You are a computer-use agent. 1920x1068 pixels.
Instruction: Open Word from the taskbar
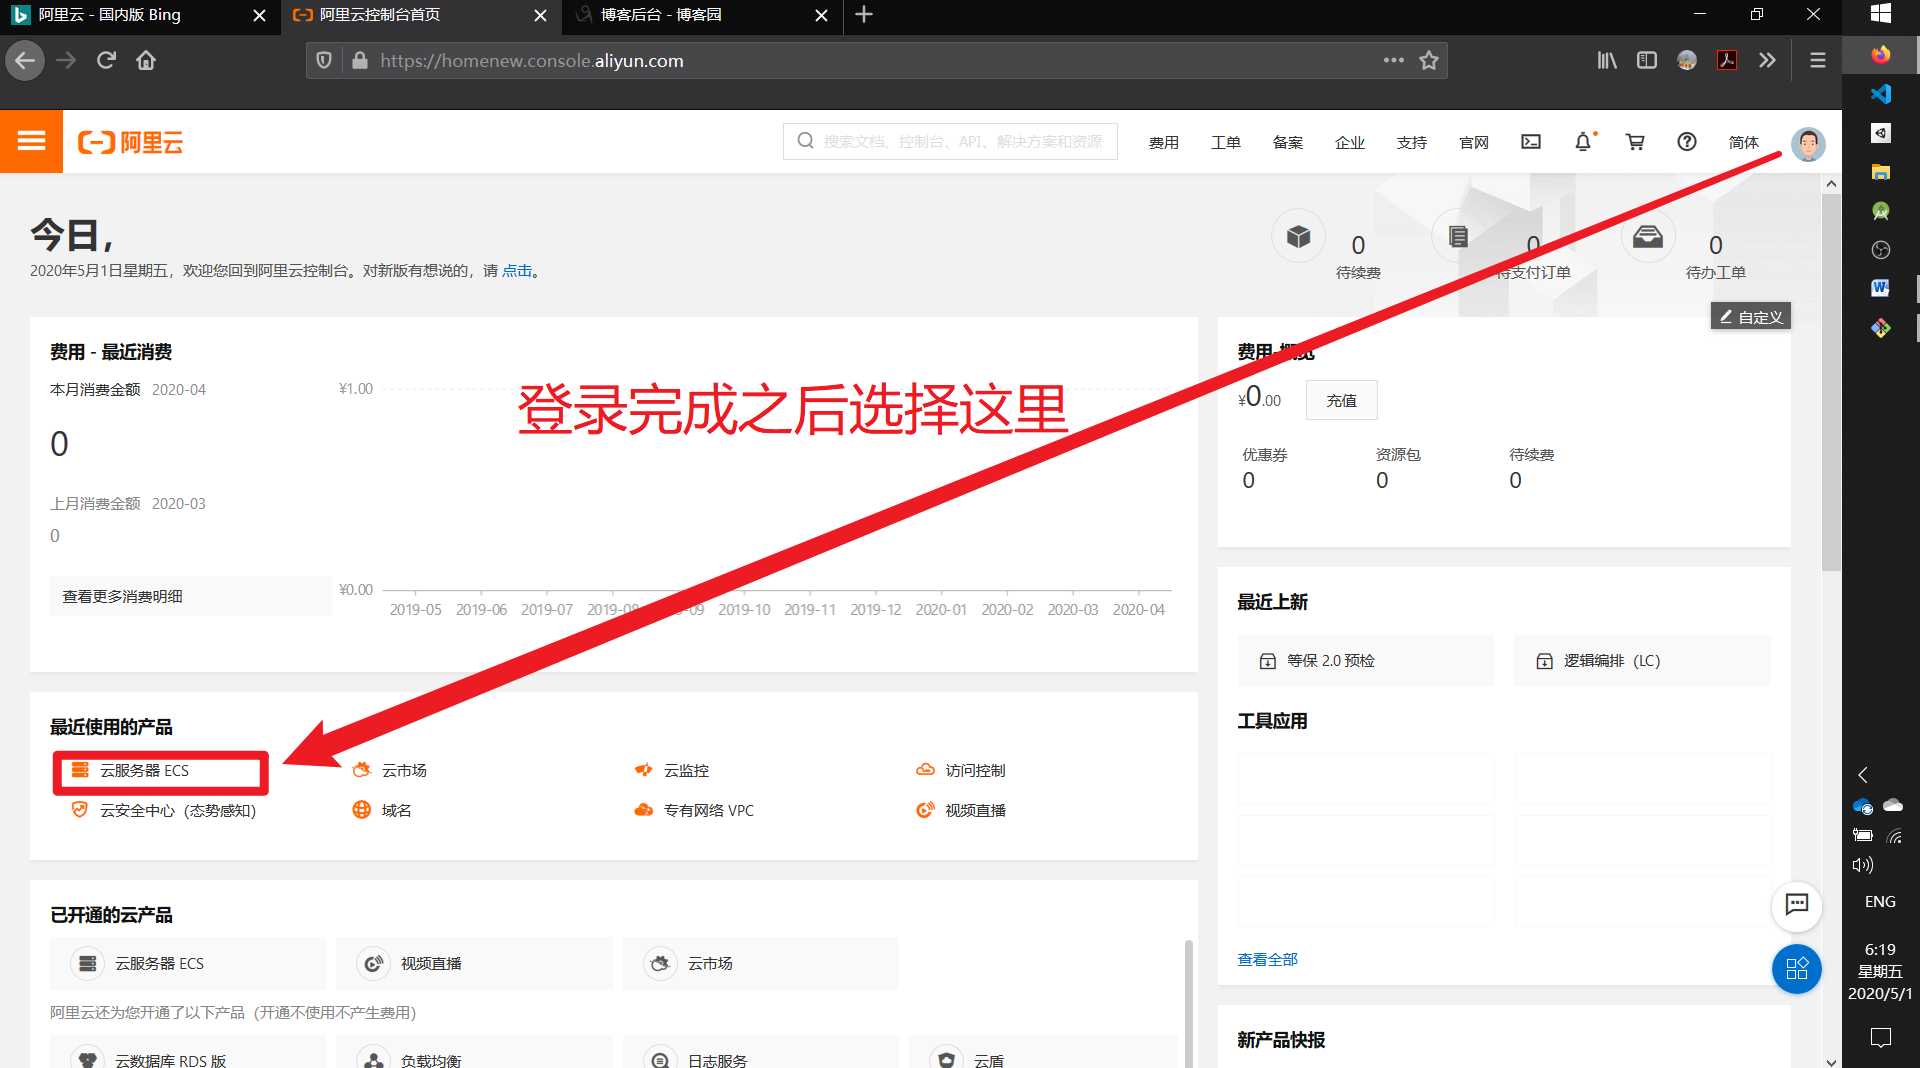1881,288
